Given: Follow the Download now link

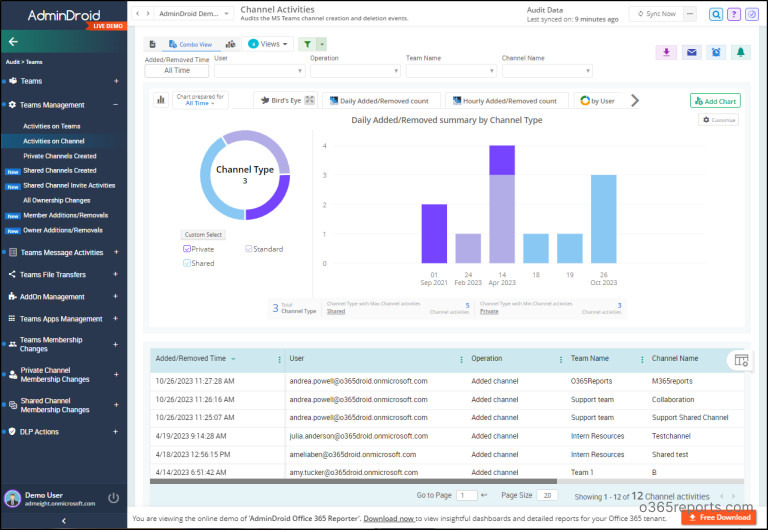Looking at the screenshot, I should [389, 518].
